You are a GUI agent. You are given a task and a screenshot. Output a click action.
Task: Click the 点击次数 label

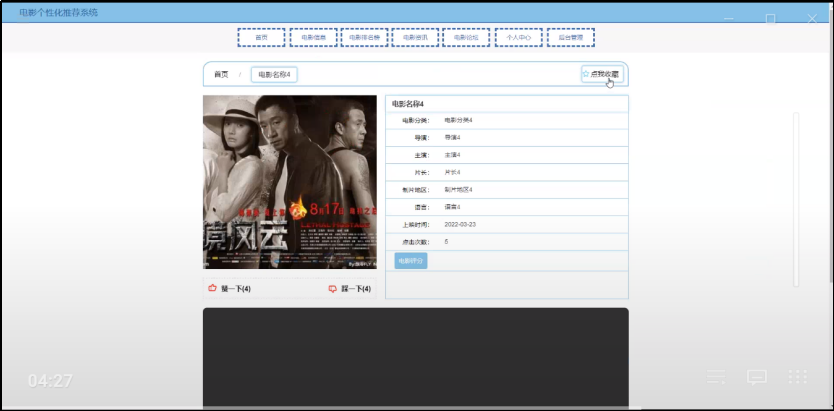(x=415, y=242)
